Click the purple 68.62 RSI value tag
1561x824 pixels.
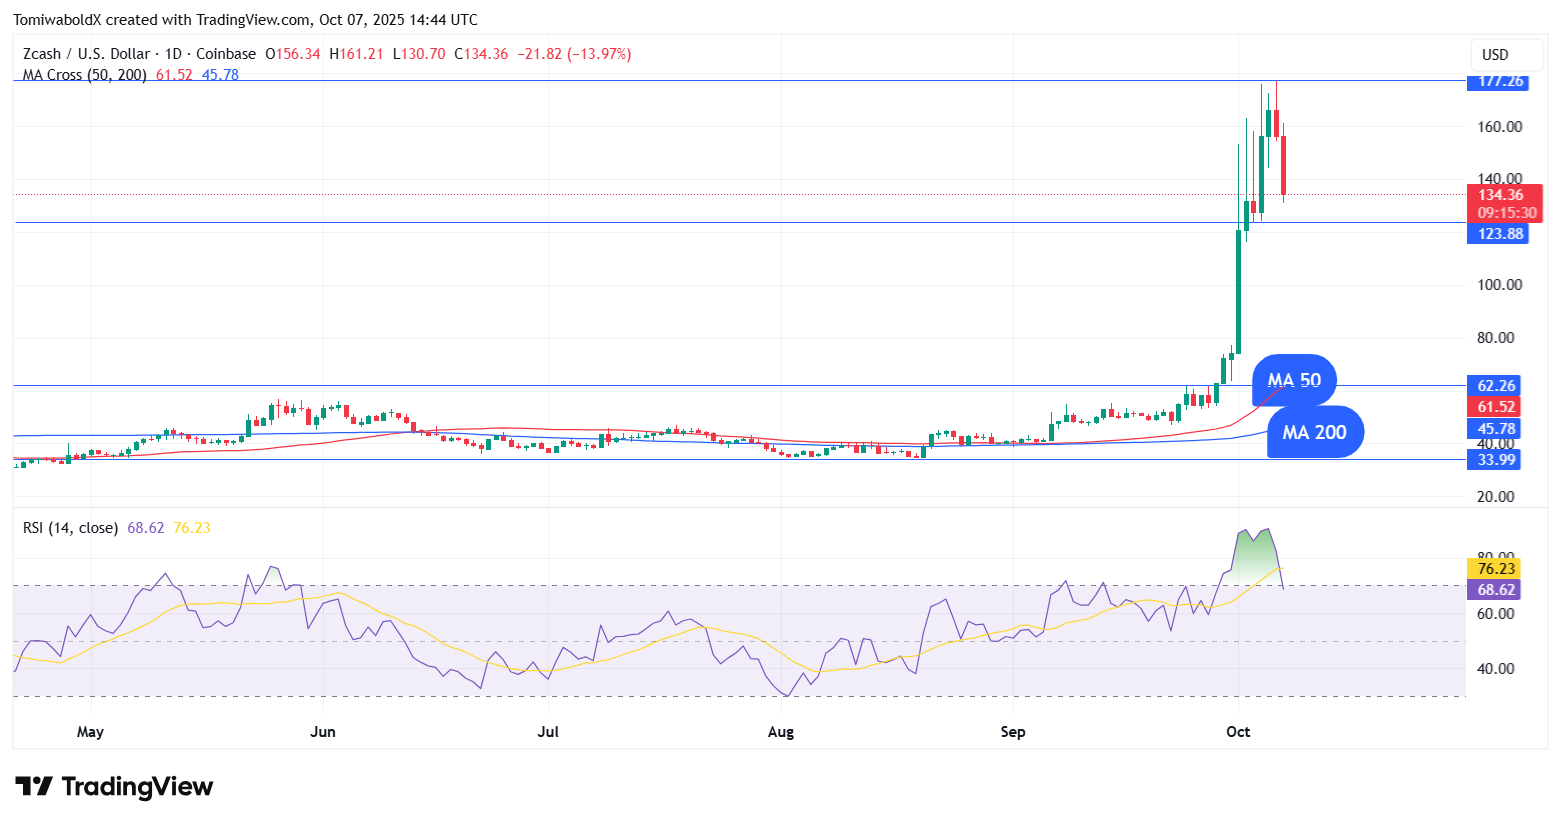(x=1497, y=590)
